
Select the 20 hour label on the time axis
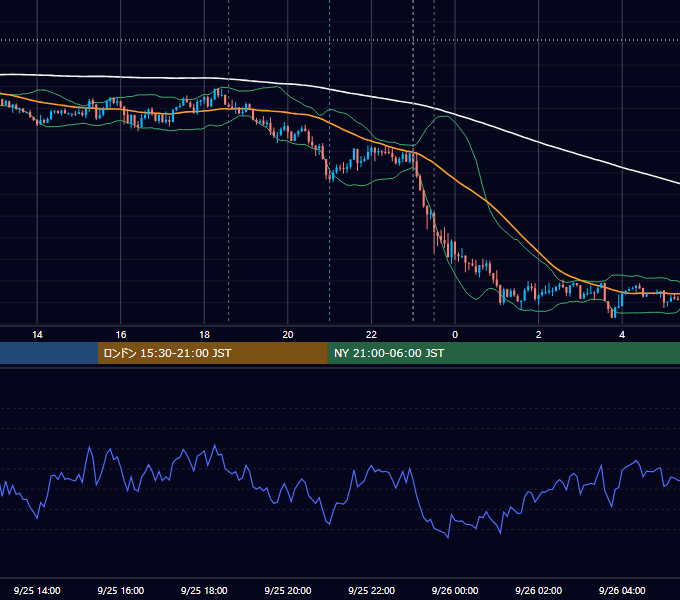point(288,335)
